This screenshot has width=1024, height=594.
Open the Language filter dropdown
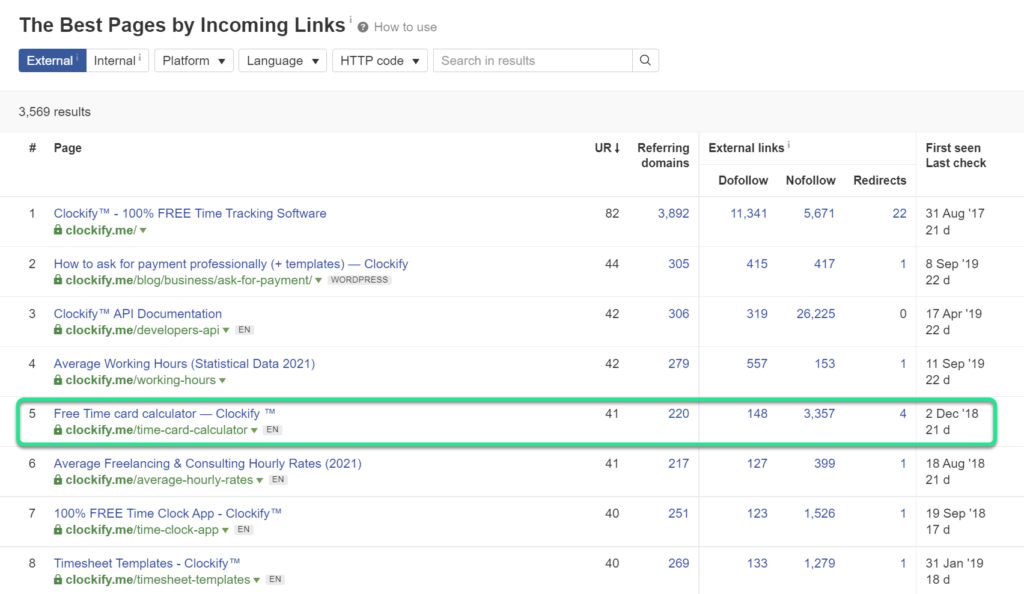[x=282, y=60]
